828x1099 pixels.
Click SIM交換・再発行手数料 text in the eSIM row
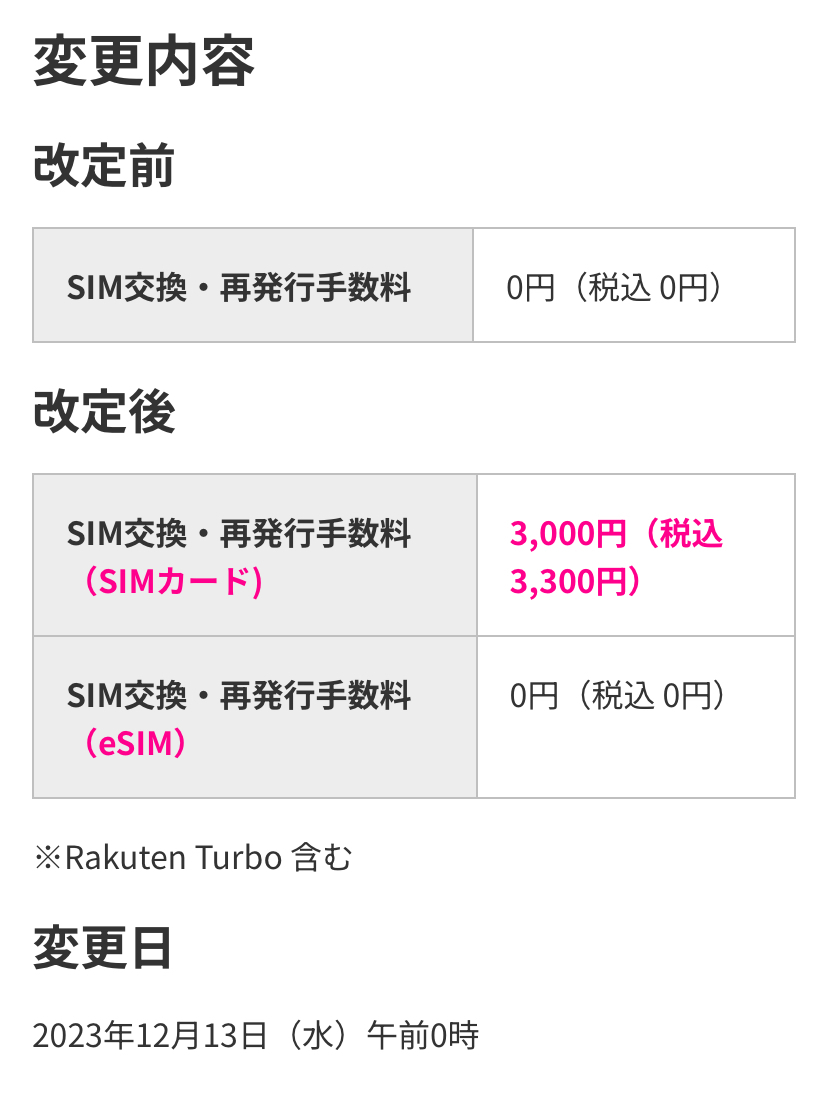click(239, 694)
